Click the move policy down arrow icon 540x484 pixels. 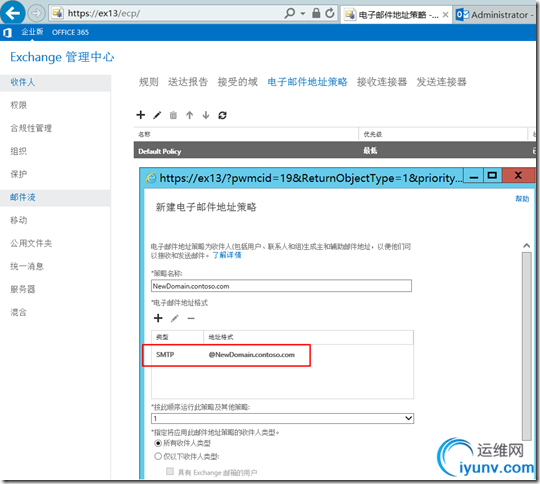(206, 115)
